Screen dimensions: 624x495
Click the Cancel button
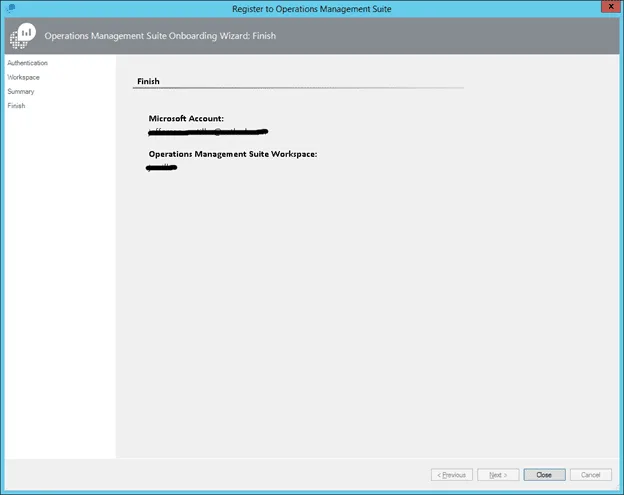pyautogui.click(x=591, y=475)
